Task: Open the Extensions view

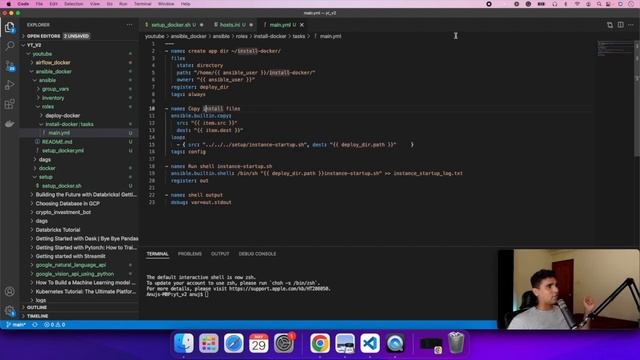Action: (x=10, y=104)
